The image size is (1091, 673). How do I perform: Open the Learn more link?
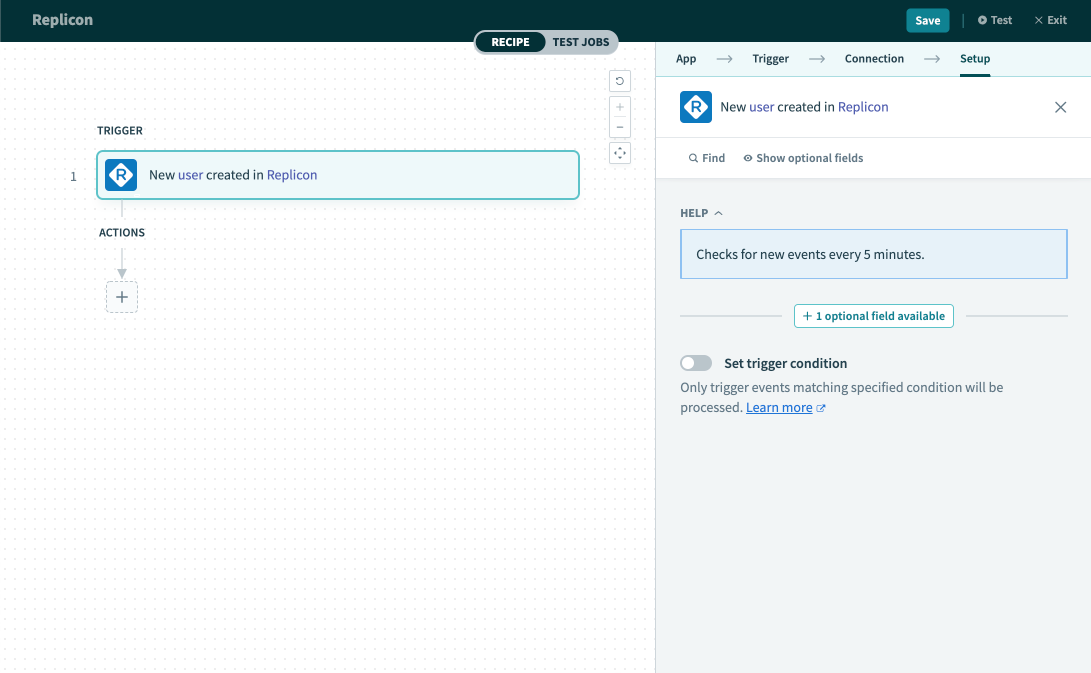pos(779,408)
